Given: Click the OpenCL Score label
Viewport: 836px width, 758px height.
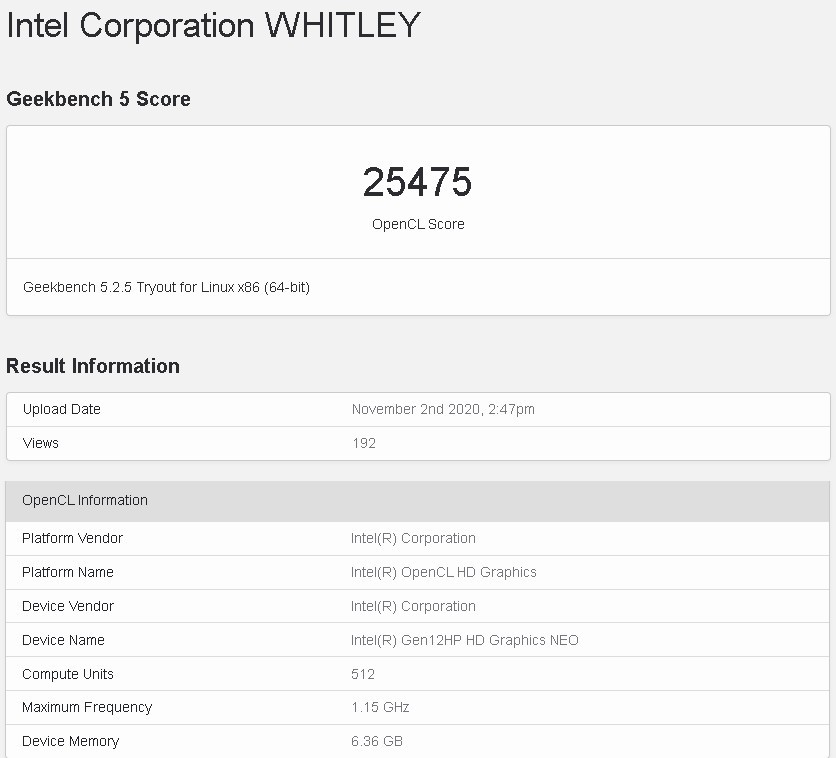Looking at the screenshot, I should coord(418,224).
